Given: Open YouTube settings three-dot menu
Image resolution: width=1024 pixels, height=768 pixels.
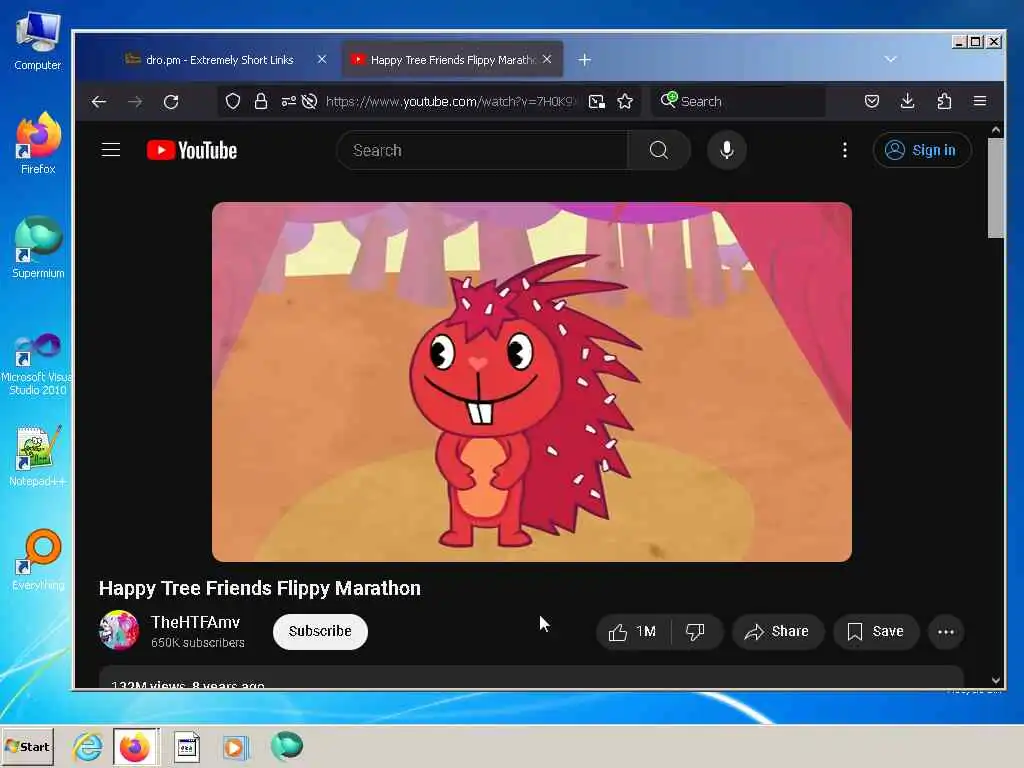Looking at the screenshot, I should [844, 150].
